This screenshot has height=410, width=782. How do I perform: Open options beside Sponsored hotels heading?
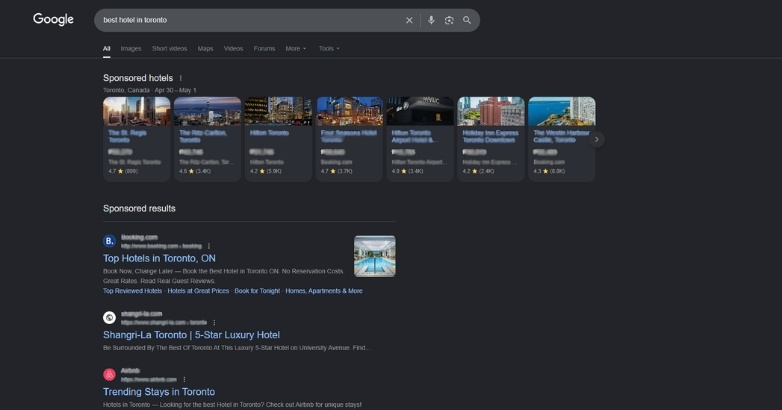point(181,78)
